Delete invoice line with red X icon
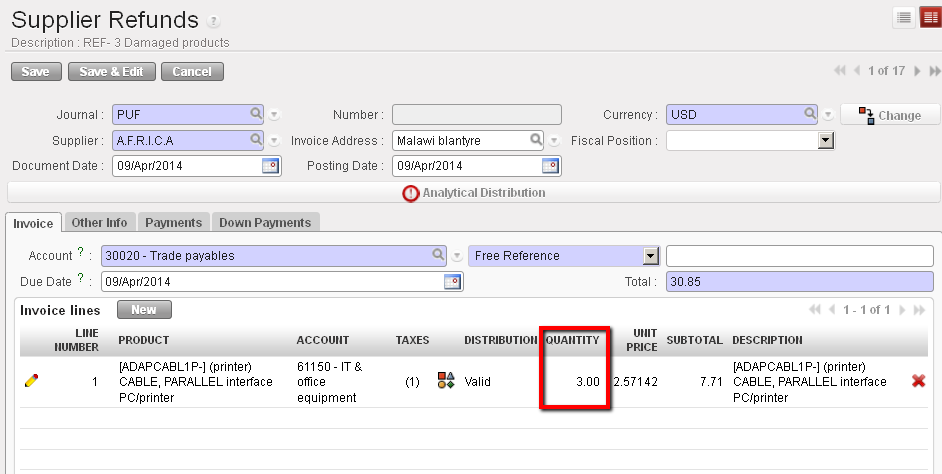 (918, 381)
